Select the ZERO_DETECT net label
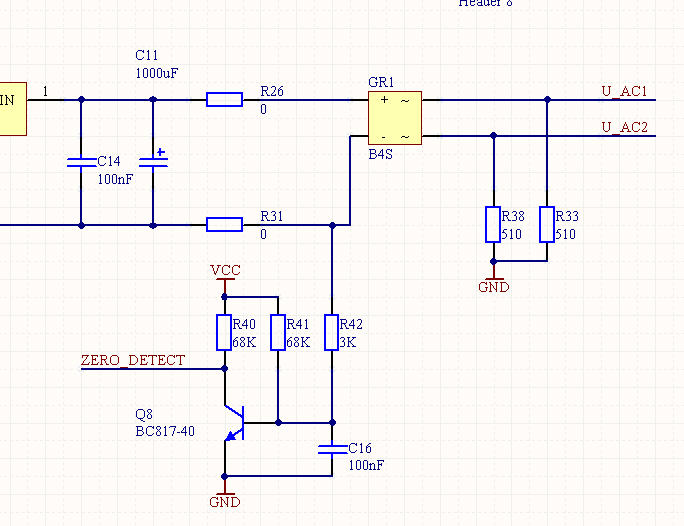The image size is (684, 526). [x=133, y=360]
